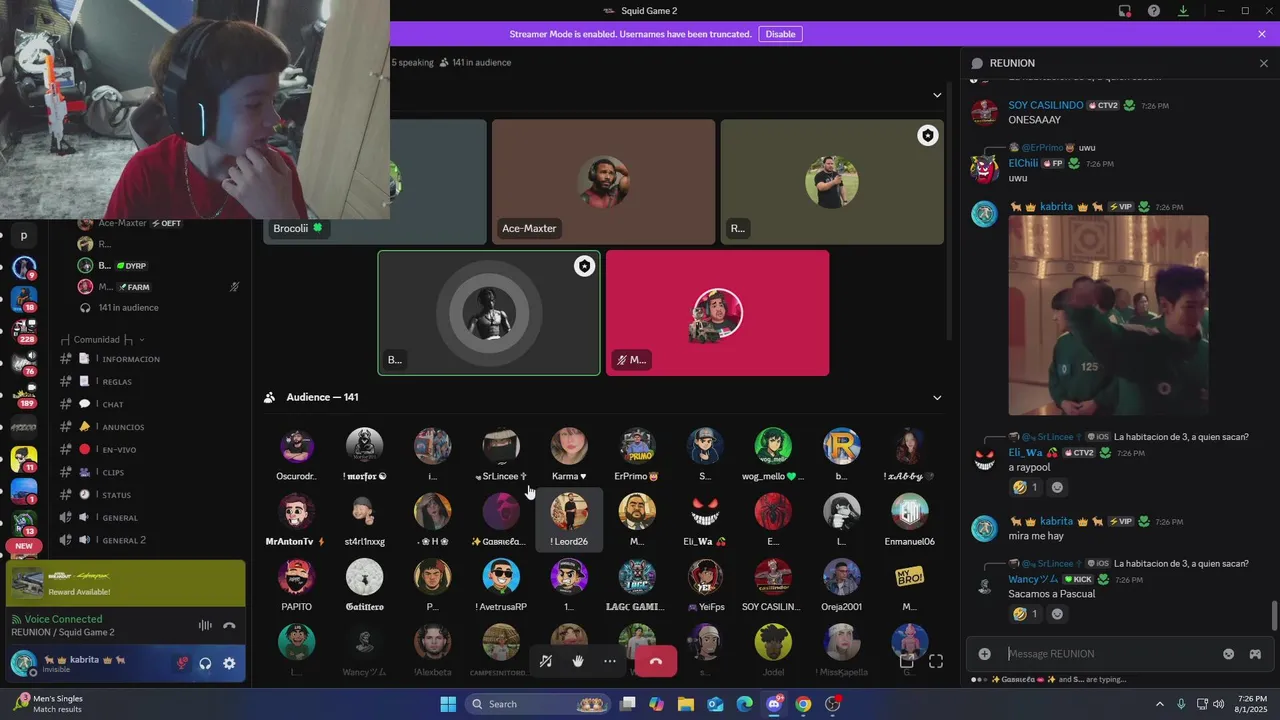Close the REUNION chat panel

(1263, 63)
